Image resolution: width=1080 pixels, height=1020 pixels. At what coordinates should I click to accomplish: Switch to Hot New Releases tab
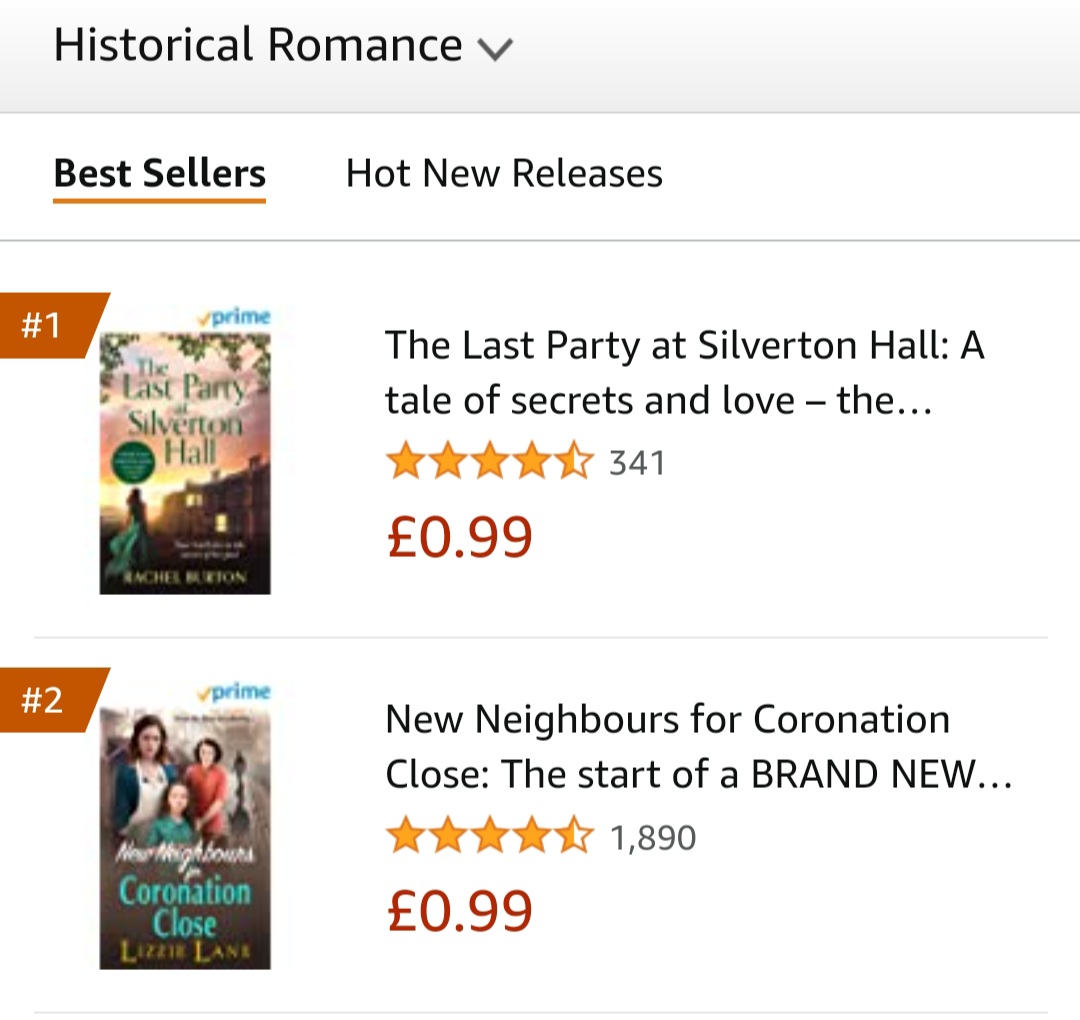click(504, 173)
